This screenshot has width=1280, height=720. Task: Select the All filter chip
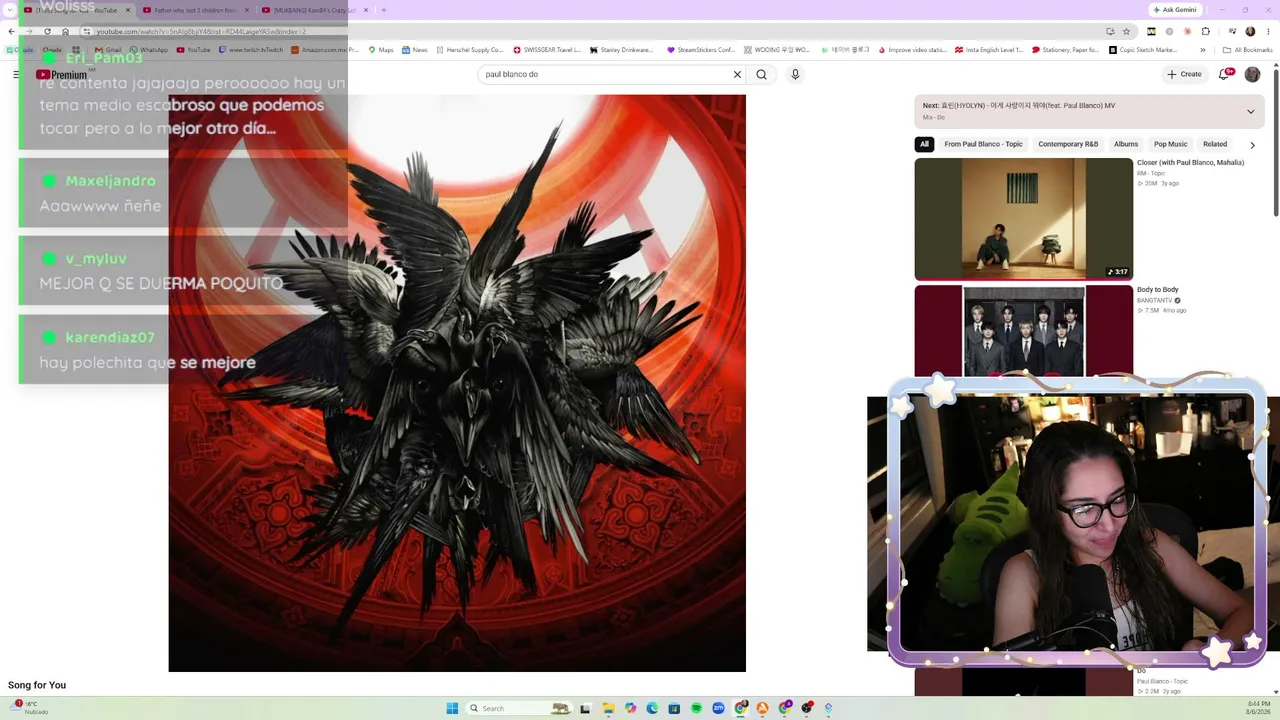924,144
